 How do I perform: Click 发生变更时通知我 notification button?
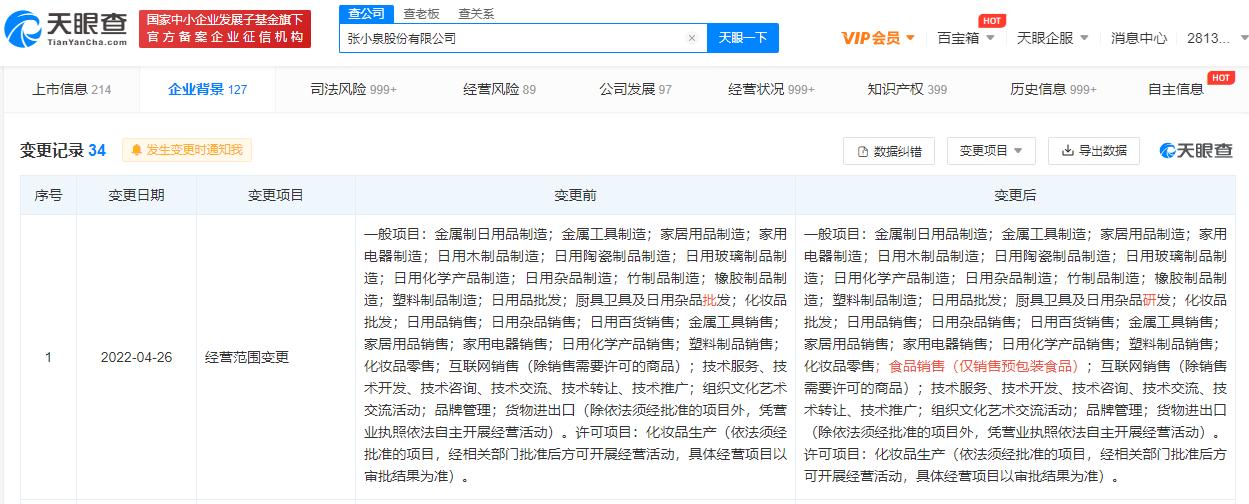pos(188,150)
